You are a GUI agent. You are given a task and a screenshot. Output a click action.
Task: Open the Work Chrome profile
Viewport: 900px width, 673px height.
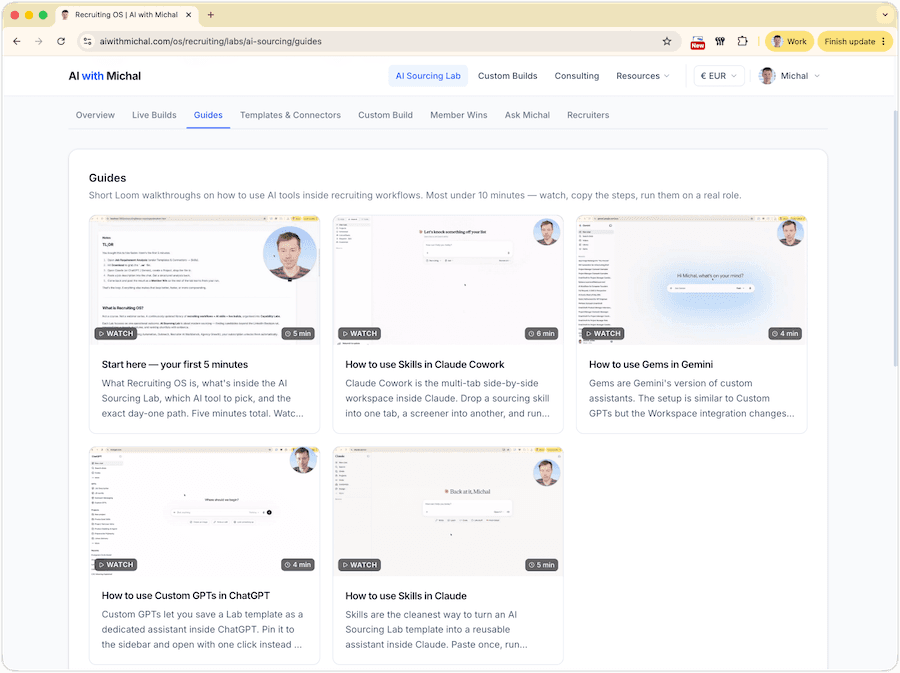pos(789,41)
